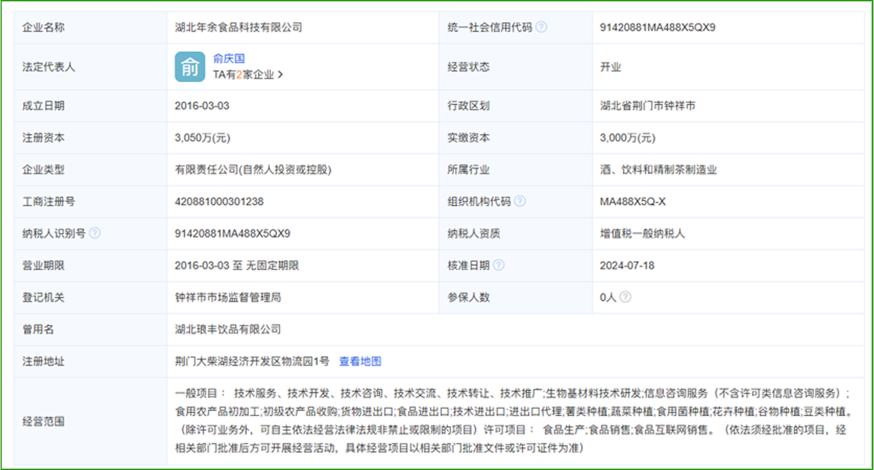Select company name 湖北年余食品科技有限公司
The width and height of the screenshot is (874, 470).
tap(239, 27)
